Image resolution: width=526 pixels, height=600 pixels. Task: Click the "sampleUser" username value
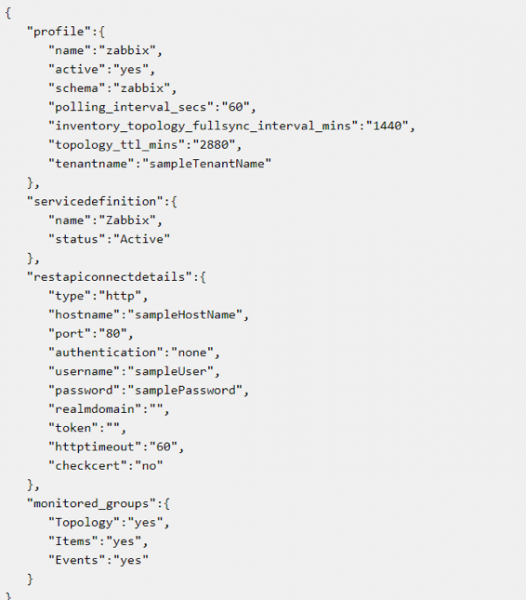(171, 371)
